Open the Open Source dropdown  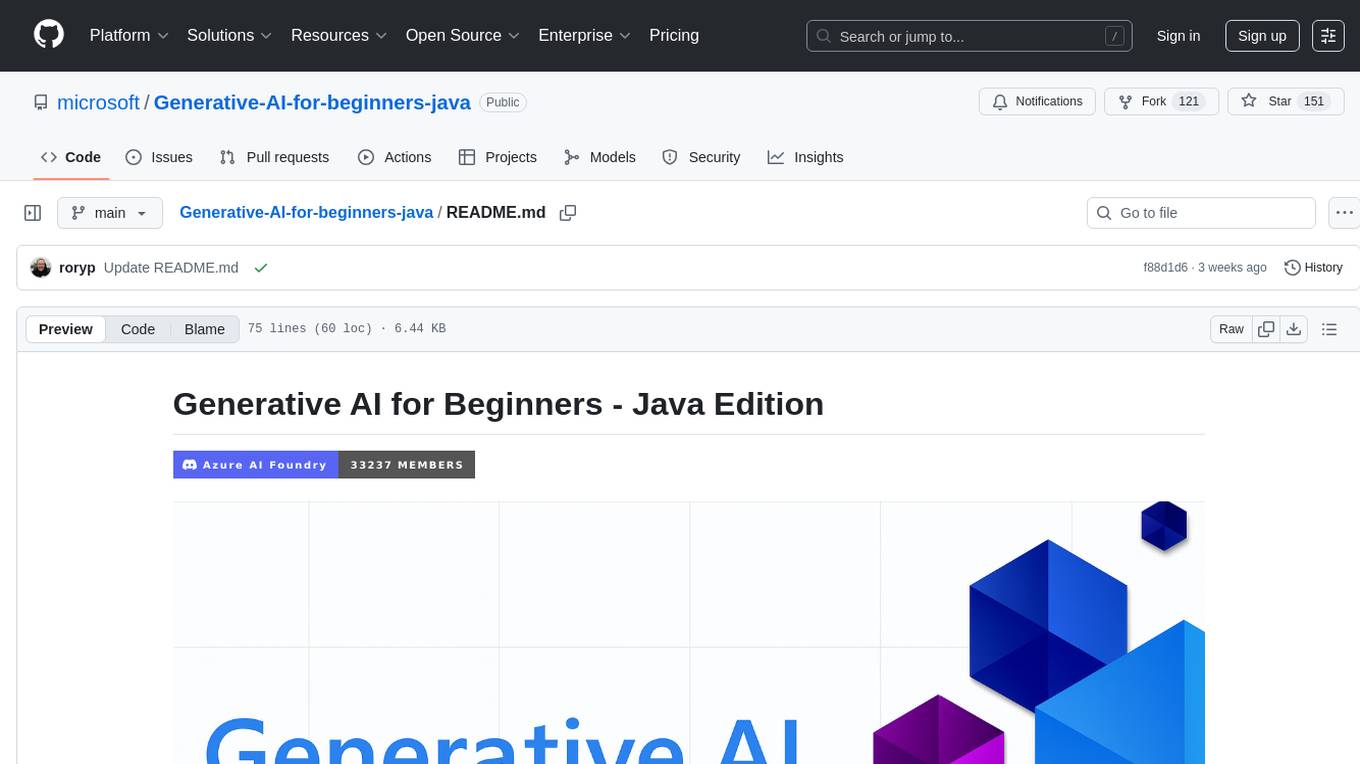(463, 35)
